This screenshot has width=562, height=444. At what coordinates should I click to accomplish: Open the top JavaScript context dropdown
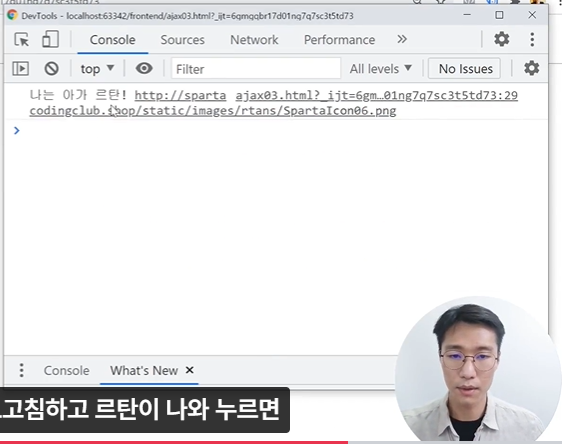click(97, 68)
